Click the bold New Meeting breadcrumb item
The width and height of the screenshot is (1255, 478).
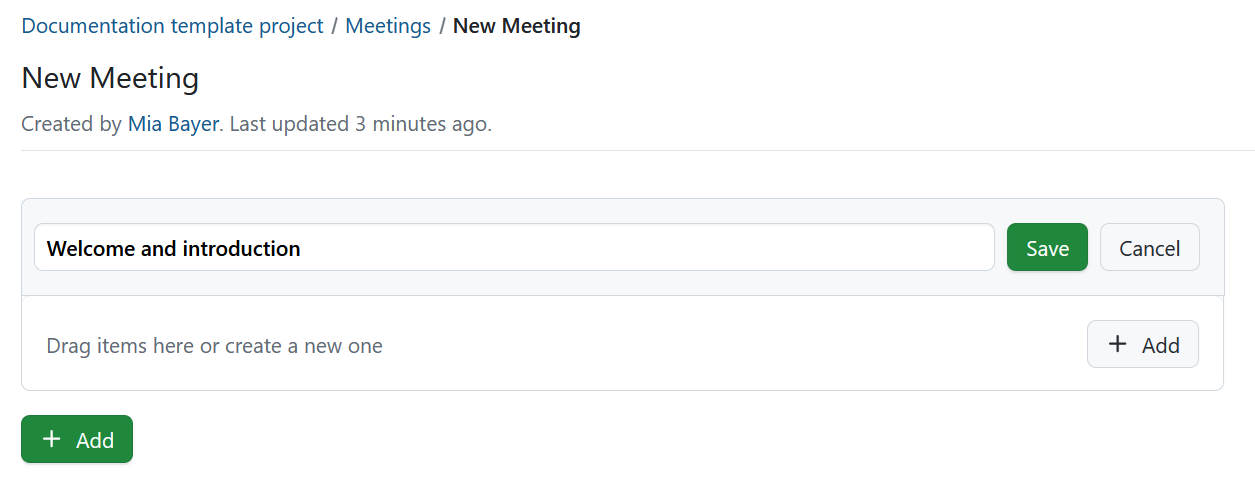coord(516,26)
